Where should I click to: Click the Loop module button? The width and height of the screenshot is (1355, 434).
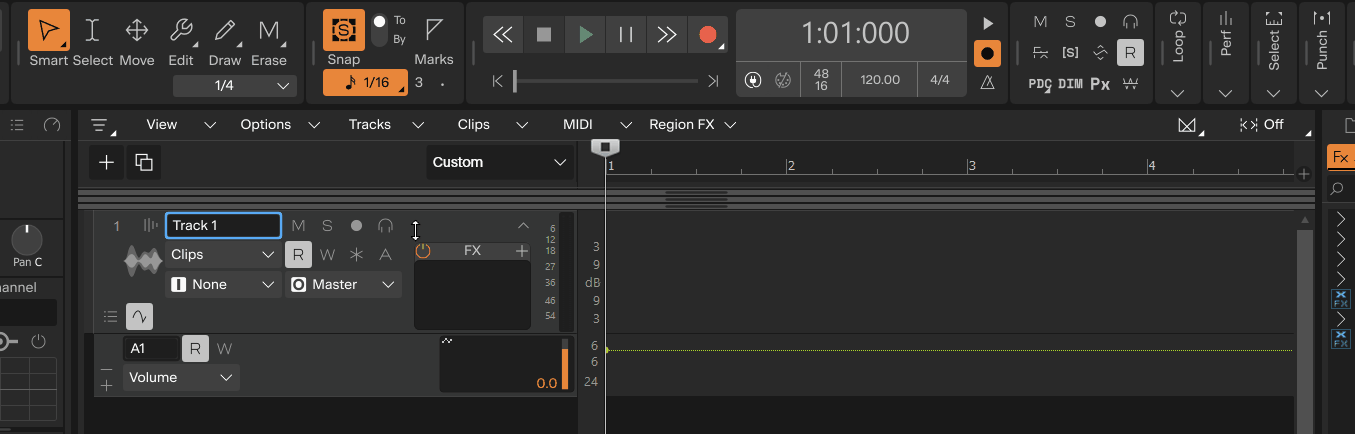(x=1178, y=40)
